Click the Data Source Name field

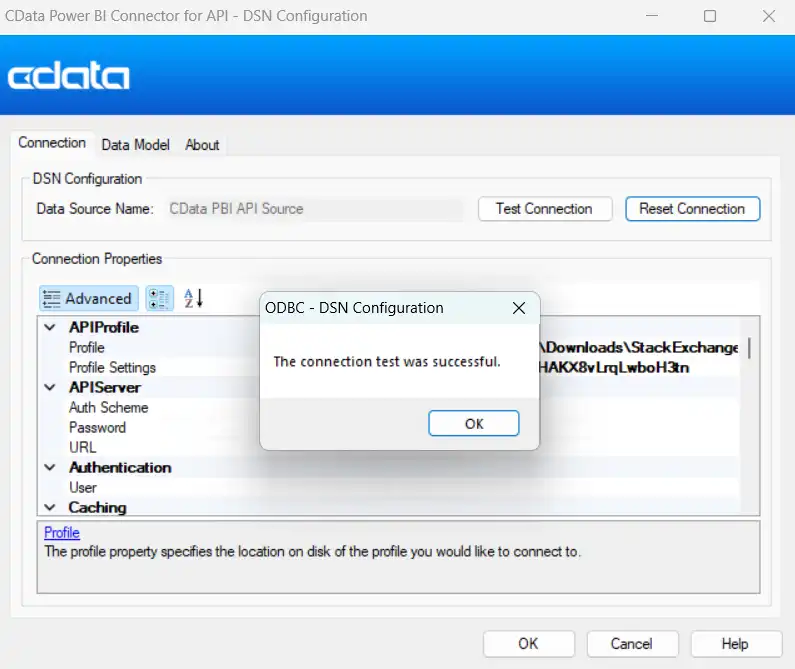[315, 209]
